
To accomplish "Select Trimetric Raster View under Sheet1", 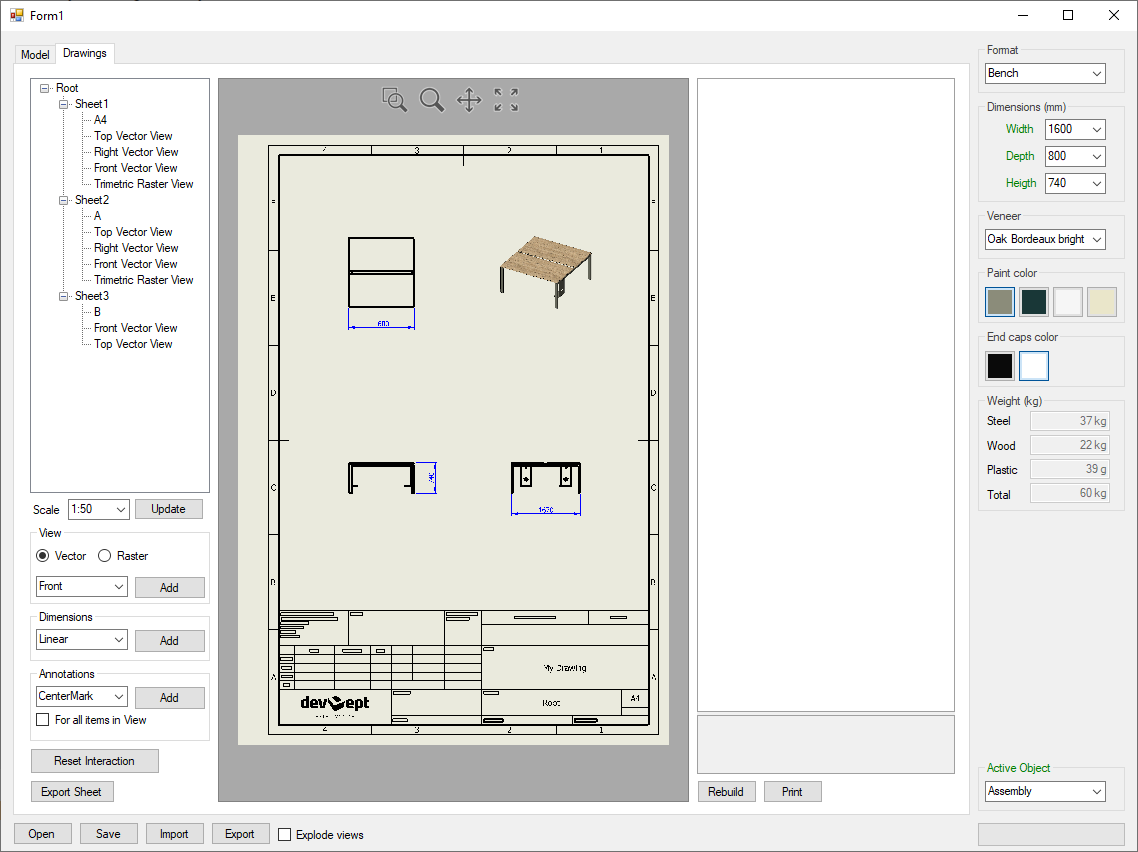I will 144,184.
